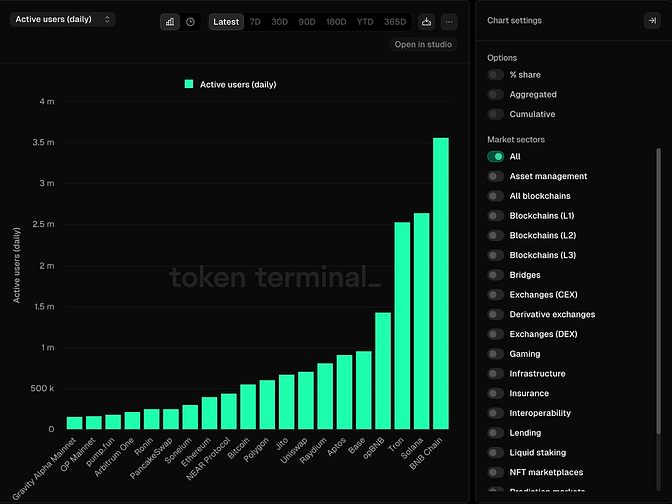Collapse the Chart settings panel arrow
Screen dimensions: 672x504
click(x=652, y=21)
